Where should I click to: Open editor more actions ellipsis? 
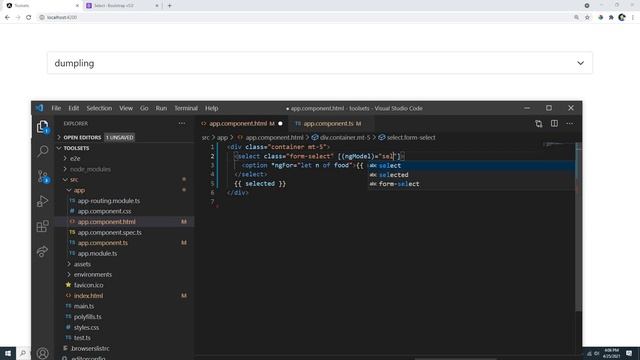569,123
